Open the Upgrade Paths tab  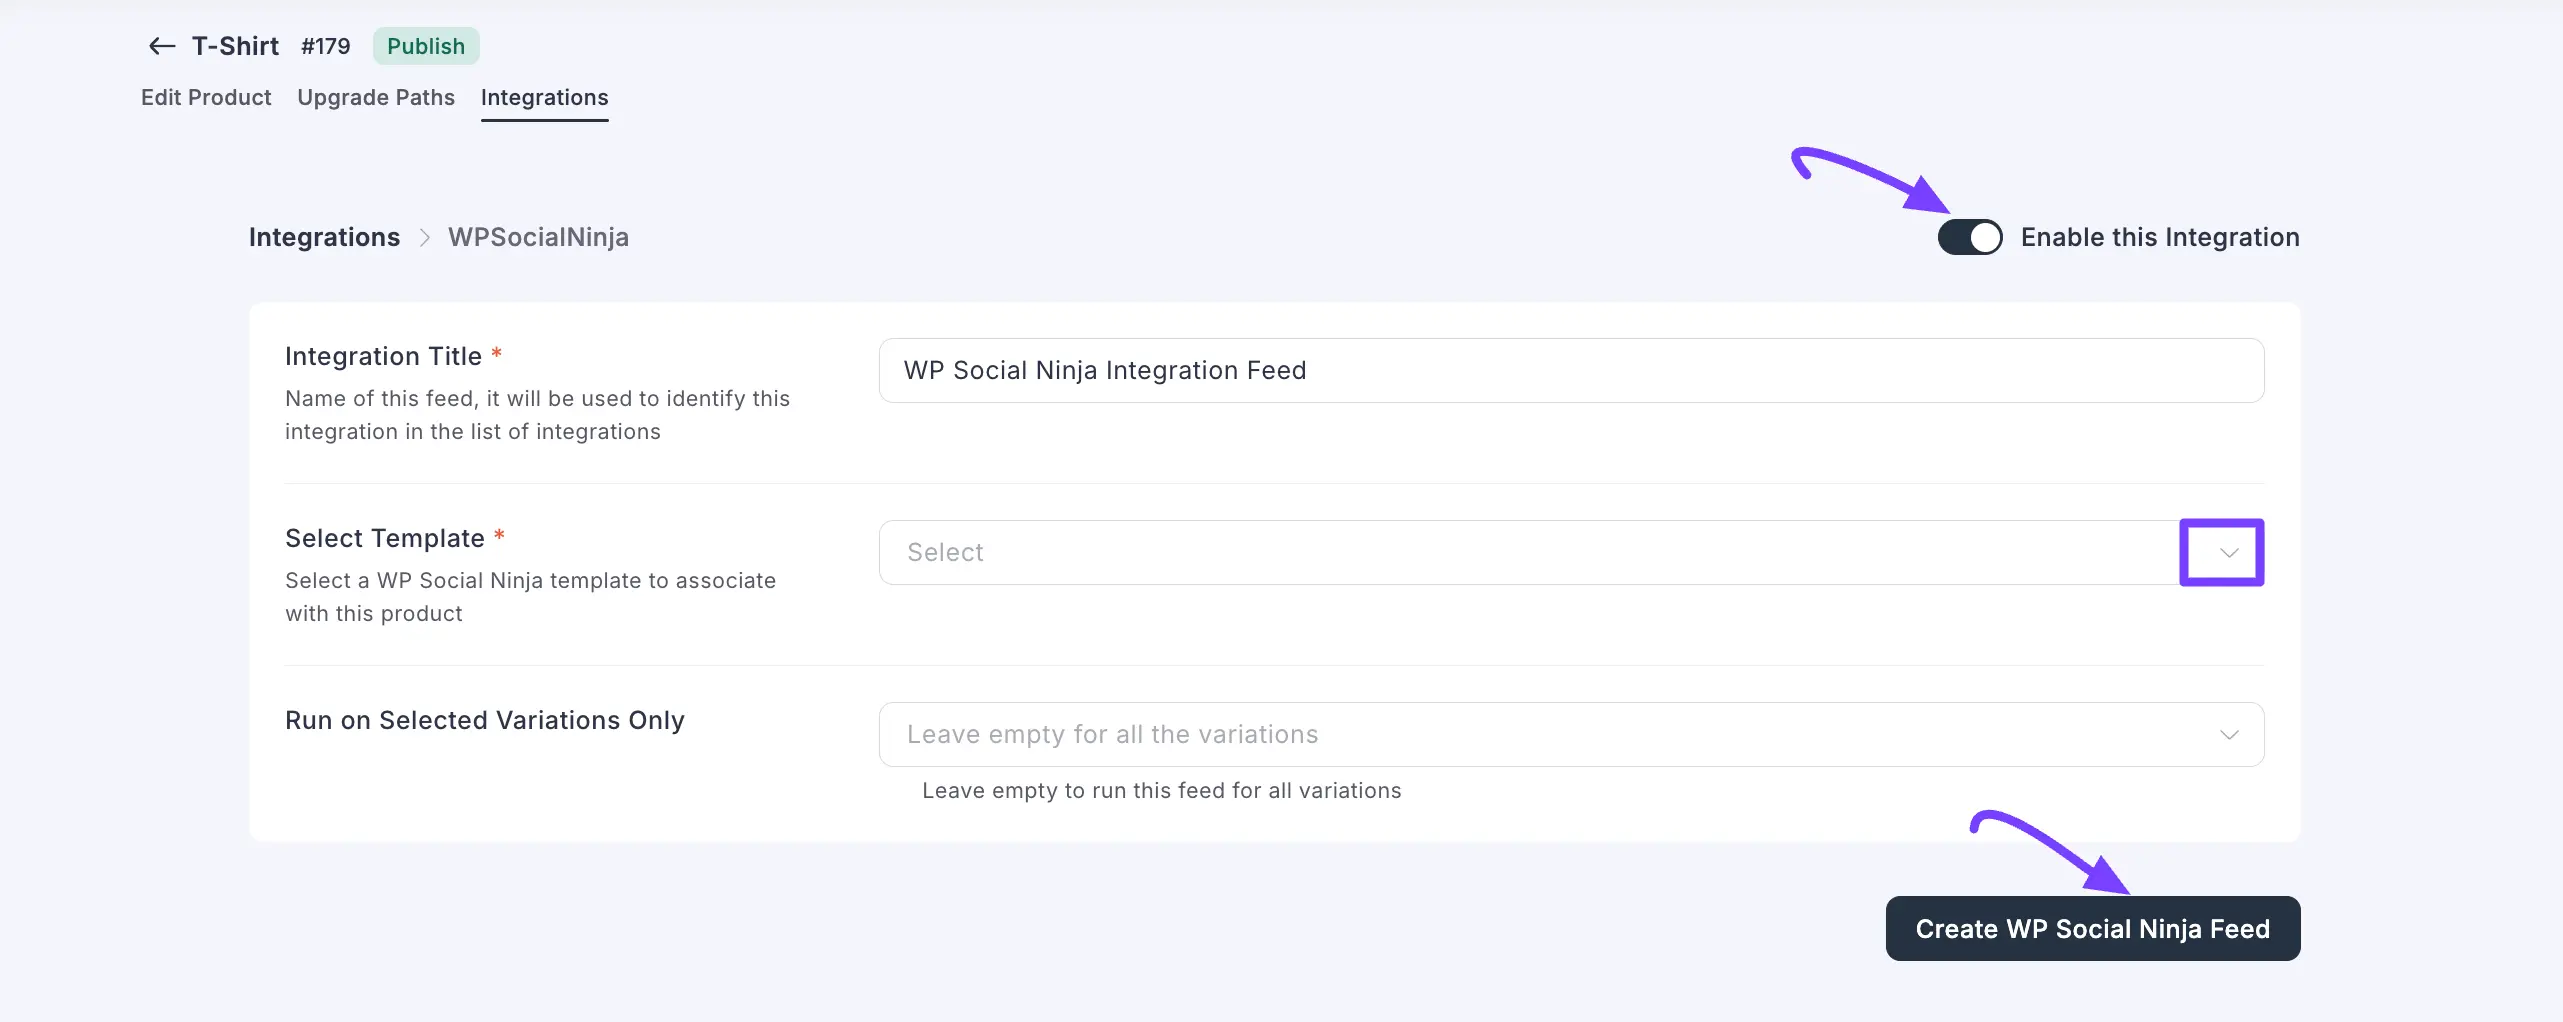(375, 98)
